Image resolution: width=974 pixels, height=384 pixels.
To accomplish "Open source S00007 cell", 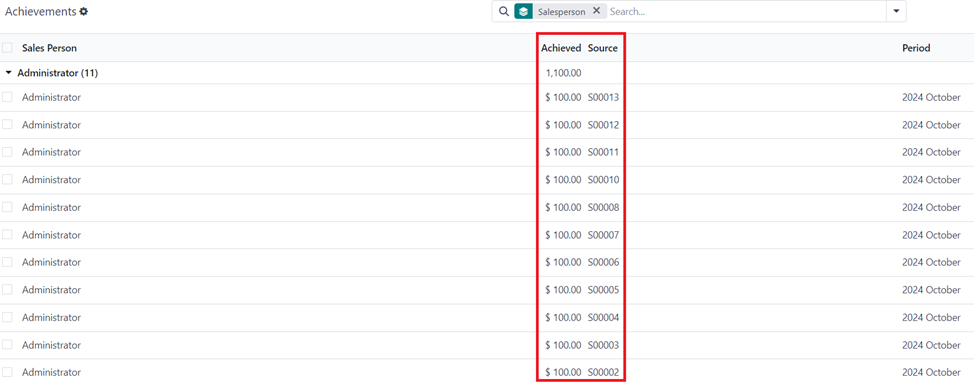I will (x=604, y=234).
